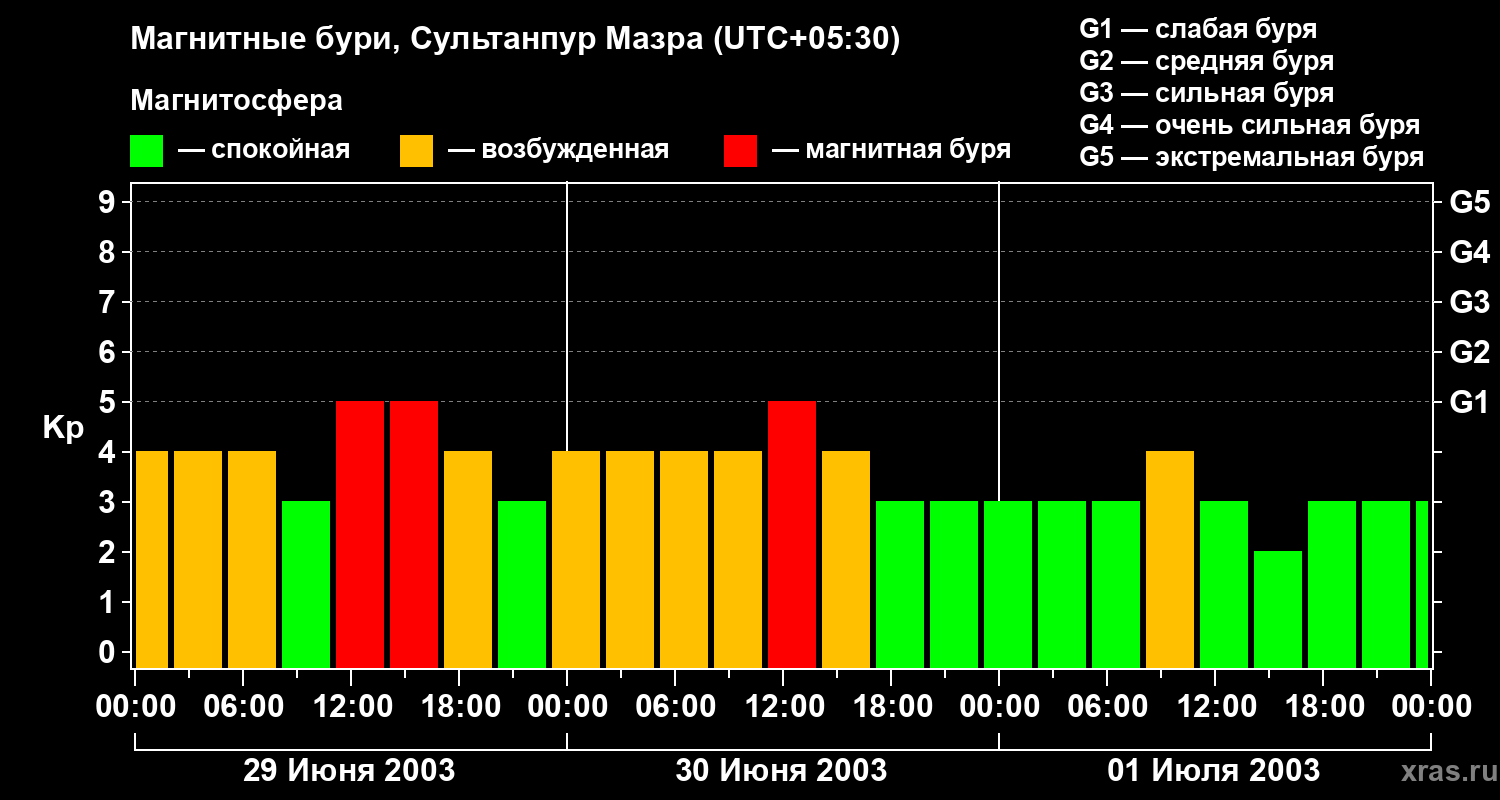
Task: Select the only yellow bar on 1 July
Action: 1170,559
